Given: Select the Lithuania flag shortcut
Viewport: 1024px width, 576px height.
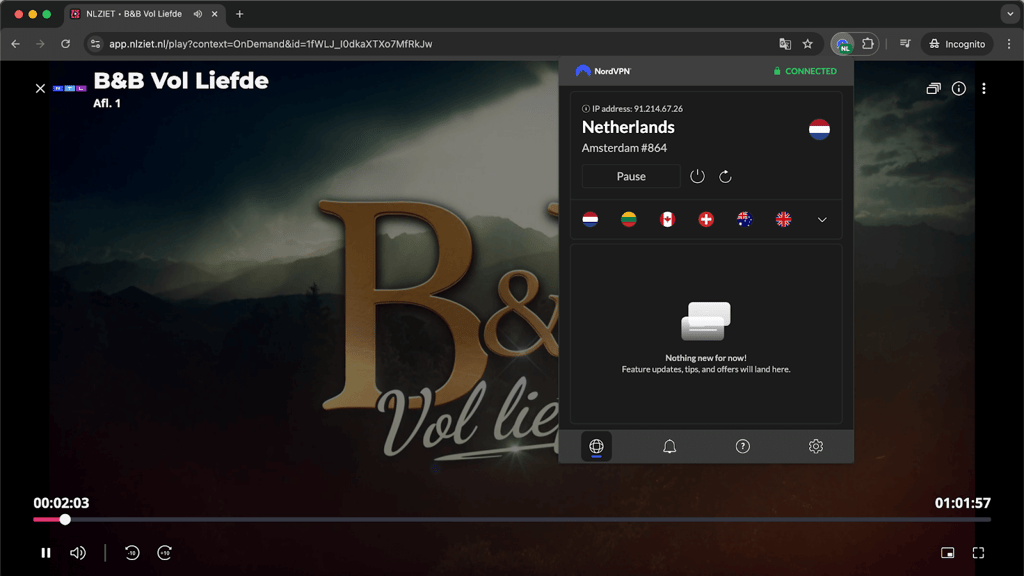Looking at the screenshot, I should click(x=629, y=219).
